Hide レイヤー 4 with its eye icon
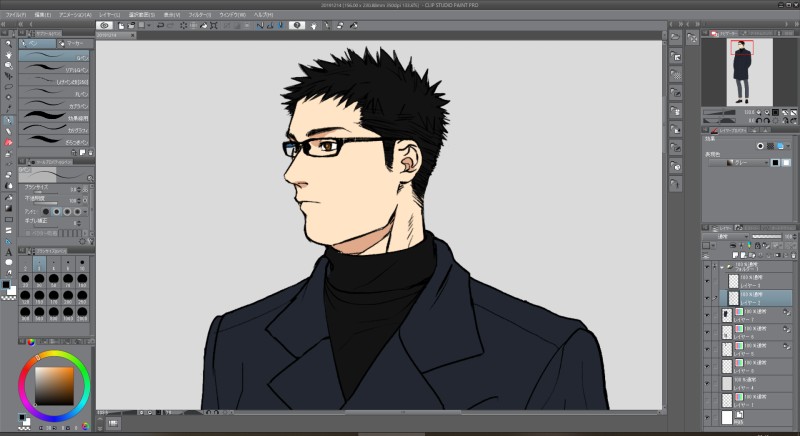This screenshot has height=436, width=800. 707,383
